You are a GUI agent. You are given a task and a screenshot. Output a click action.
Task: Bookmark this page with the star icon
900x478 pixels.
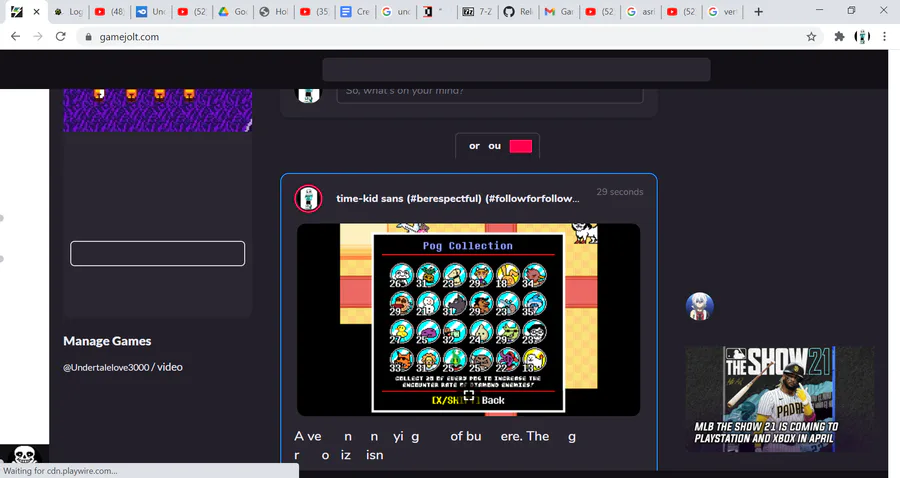click(x=811, y=37)
